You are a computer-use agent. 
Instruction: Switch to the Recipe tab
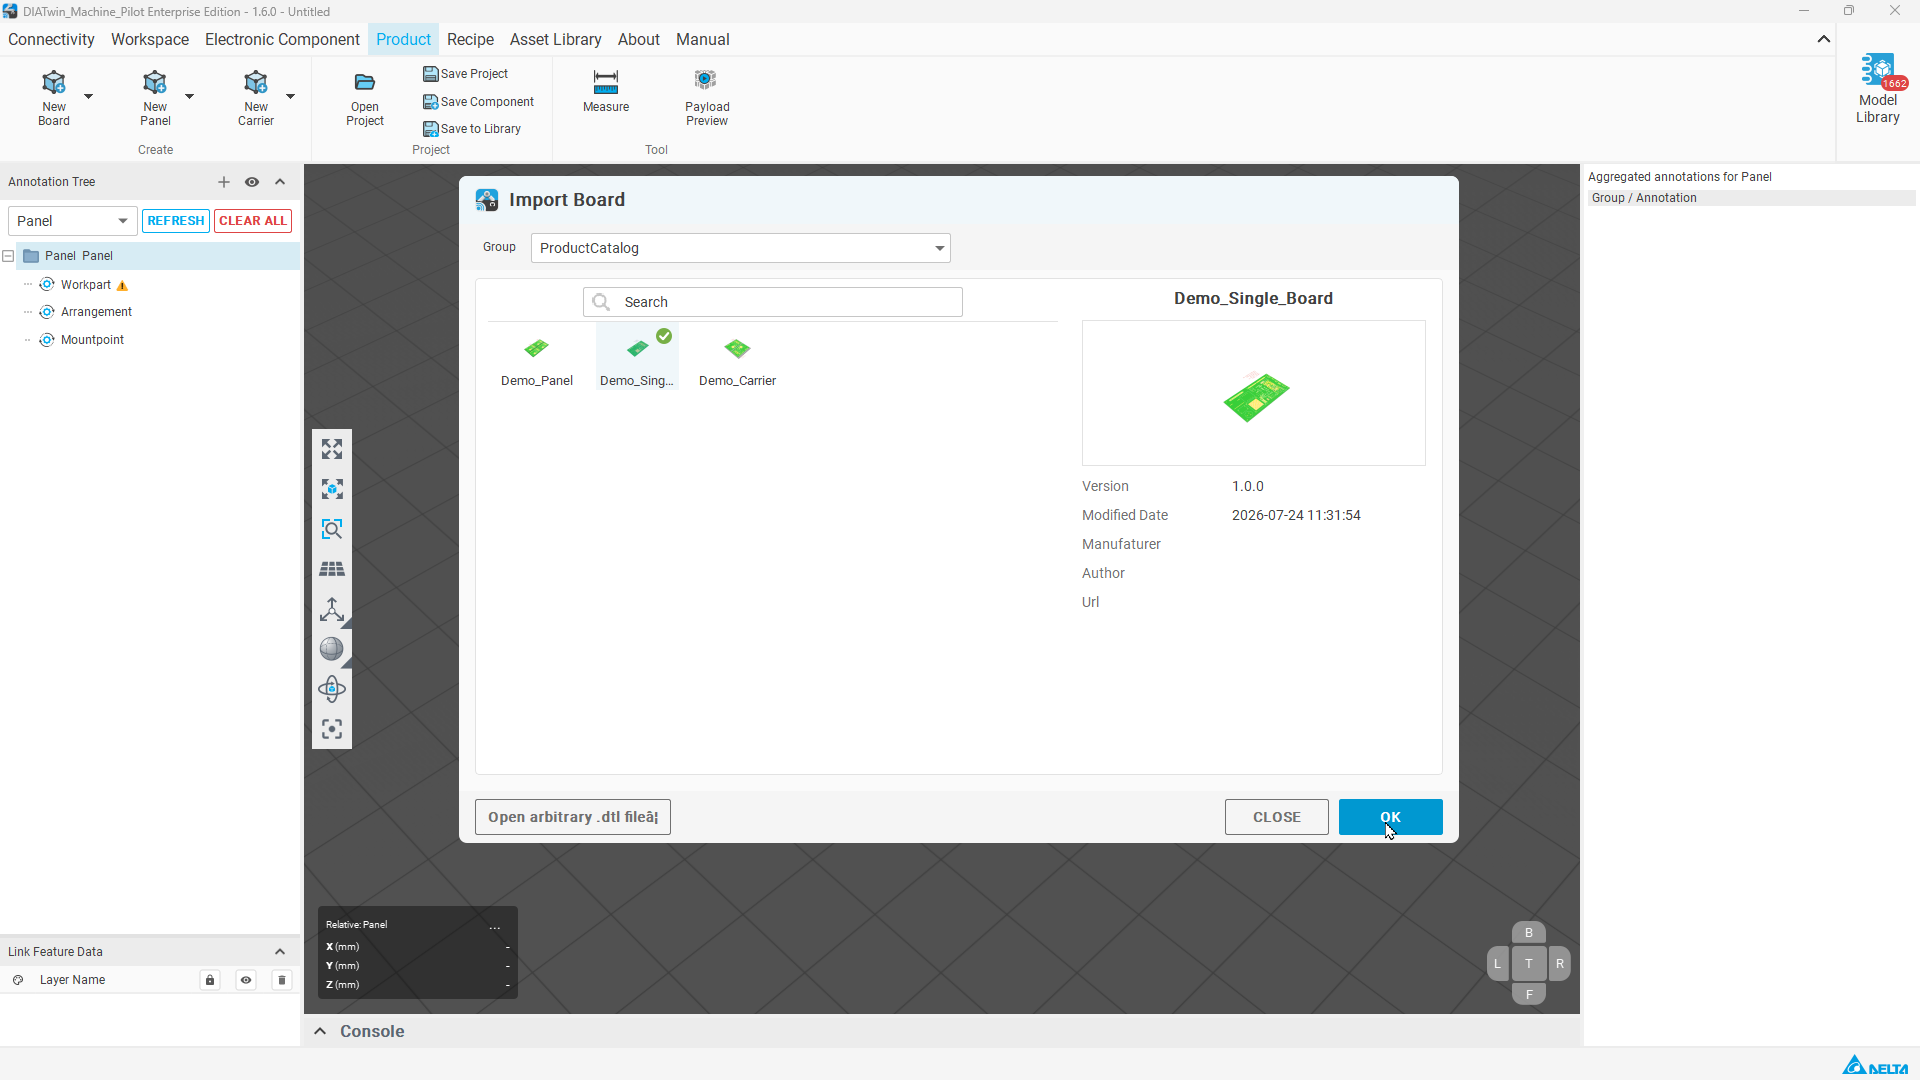470,39
